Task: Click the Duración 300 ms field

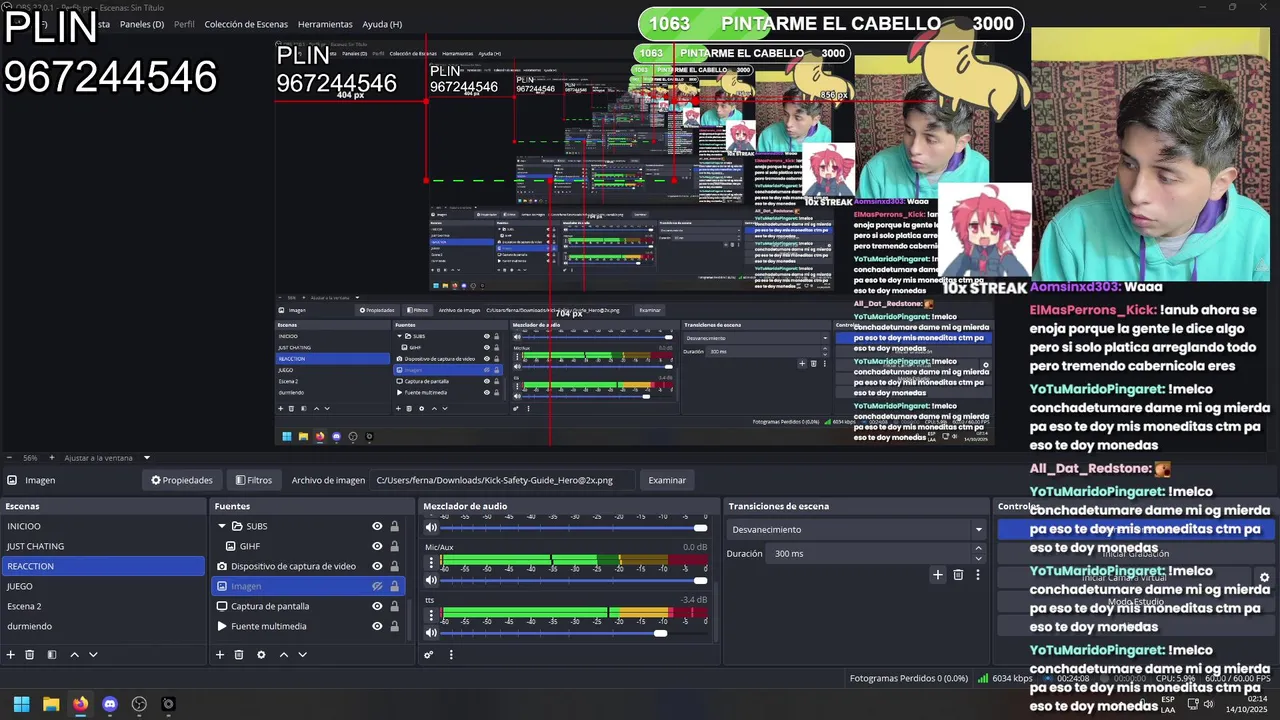Action: (878, 553)
